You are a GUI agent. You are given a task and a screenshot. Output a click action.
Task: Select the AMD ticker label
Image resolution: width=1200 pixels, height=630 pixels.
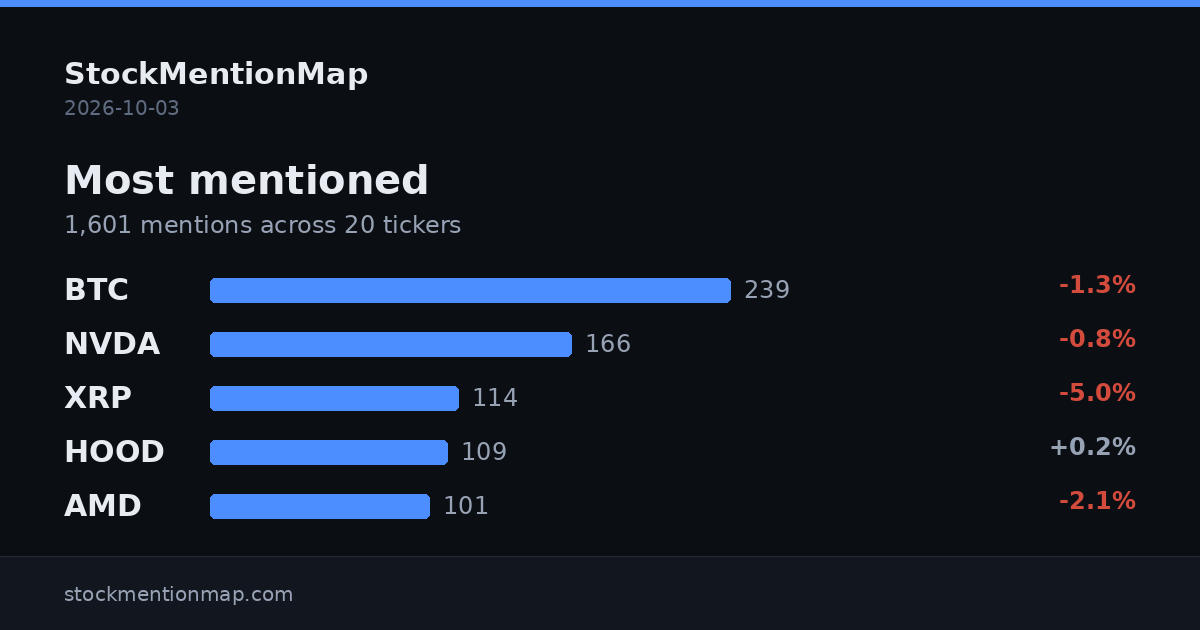(103, 506)
